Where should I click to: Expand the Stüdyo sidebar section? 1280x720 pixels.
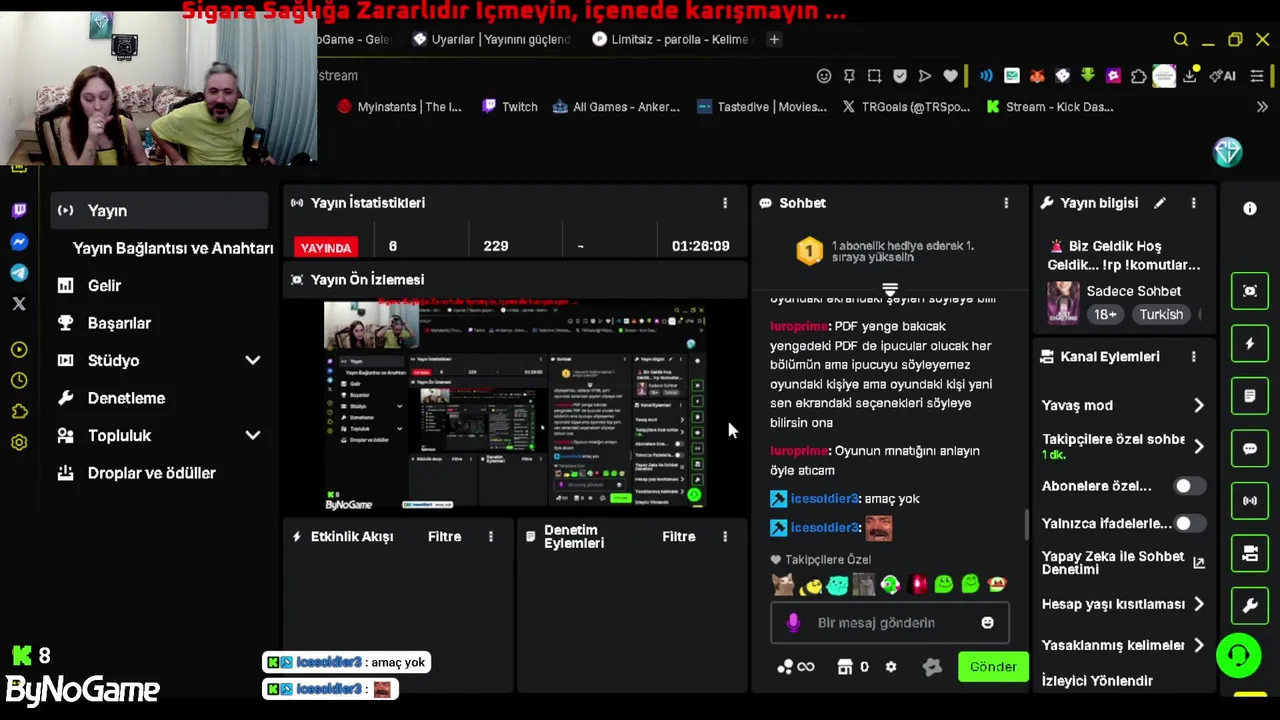tap(253, 361)
